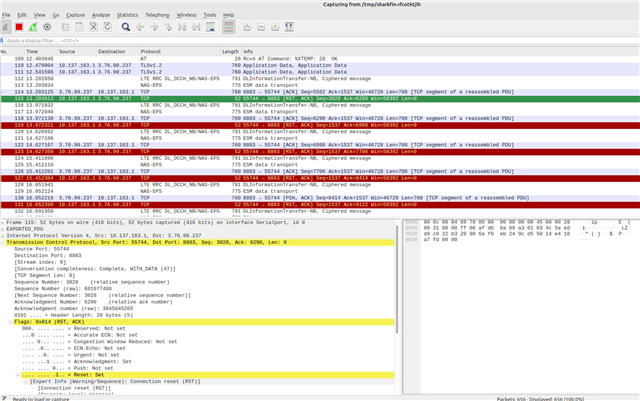
Task: Select packet 130 with PSH, ACK flags
Action: (320, 198)
